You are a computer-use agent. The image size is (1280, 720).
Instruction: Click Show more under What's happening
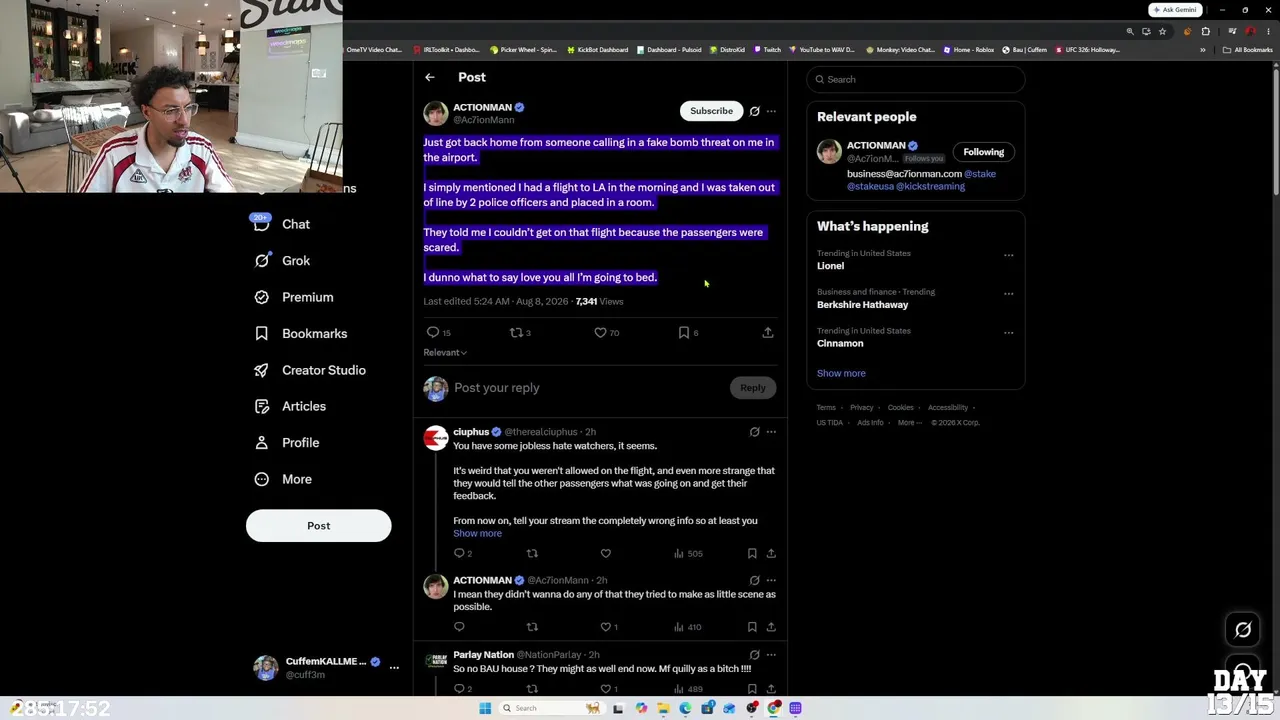pos(841,373)
